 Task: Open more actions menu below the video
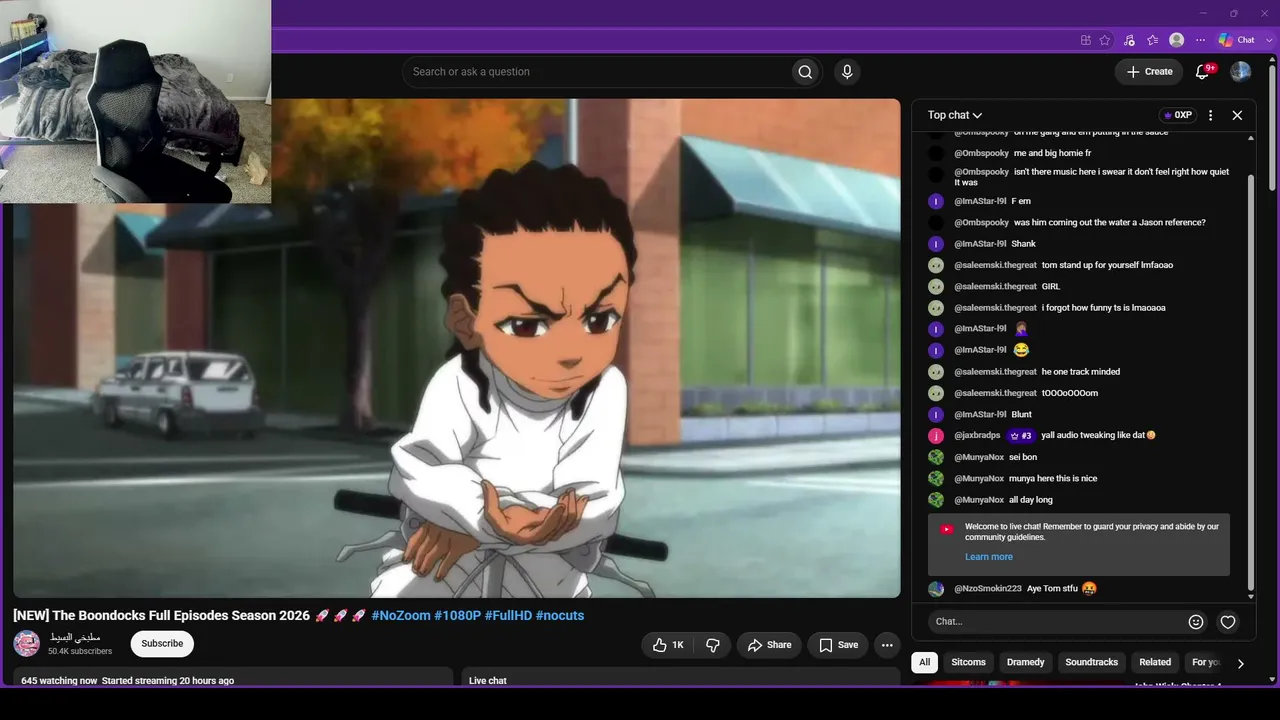tap(887, 645)
